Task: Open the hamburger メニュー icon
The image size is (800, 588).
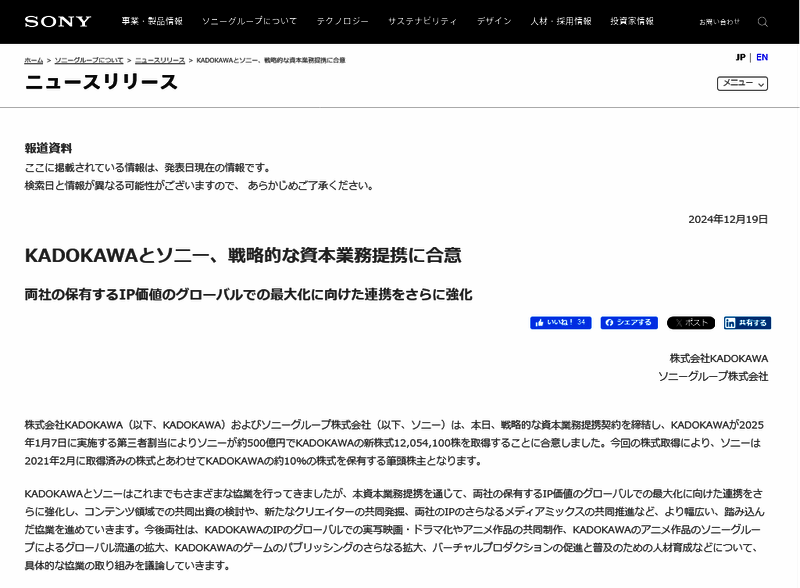Action: tap(742, 84)
